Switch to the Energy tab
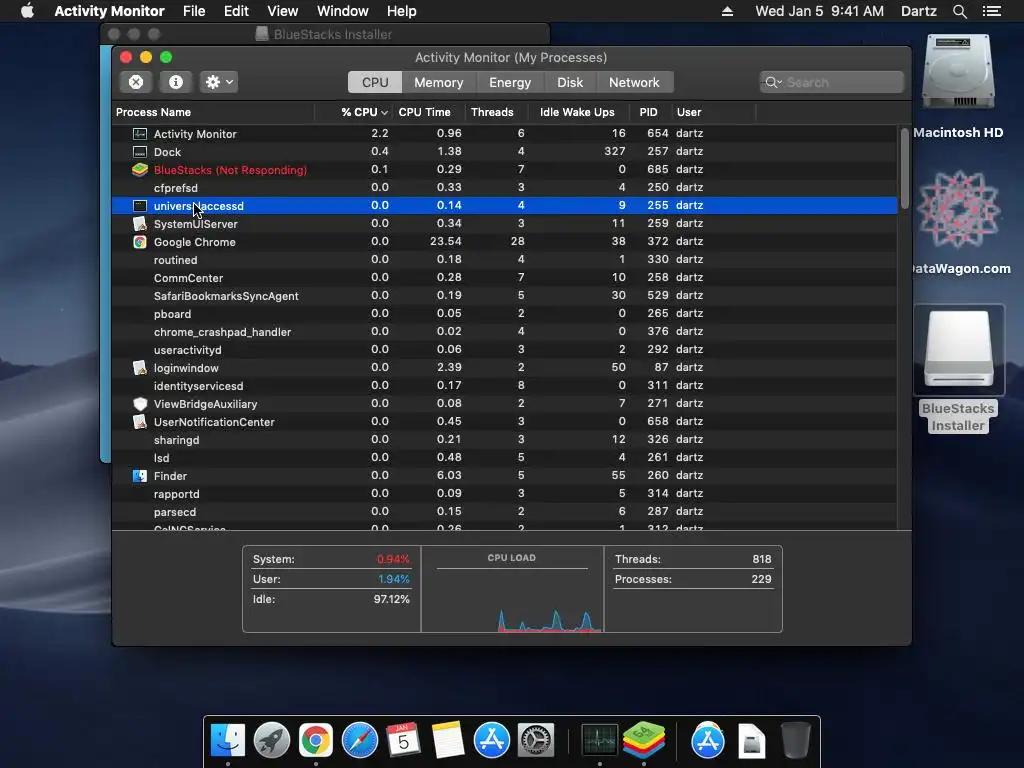Viewport: 1024px width, 768px height. (x=510, y=82)
